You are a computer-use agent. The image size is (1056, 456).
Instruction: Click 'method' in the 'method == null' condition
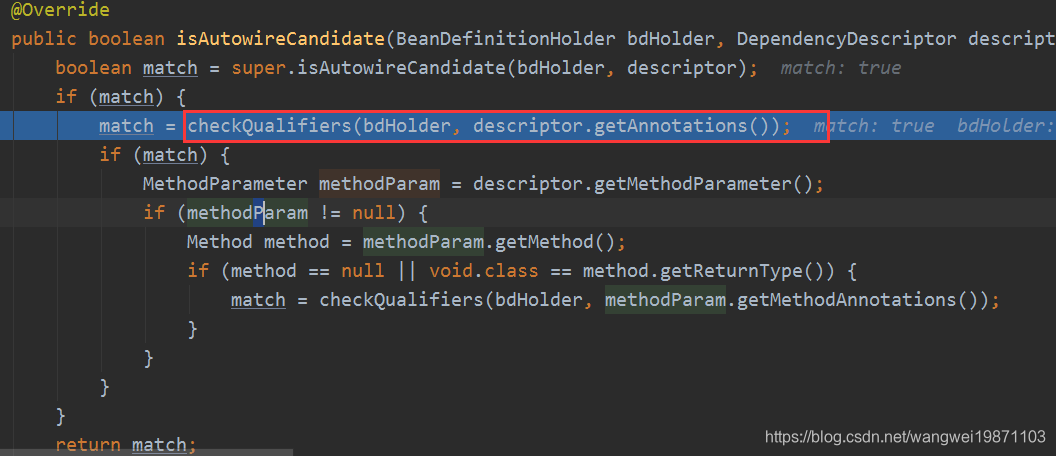coord(264,271)
